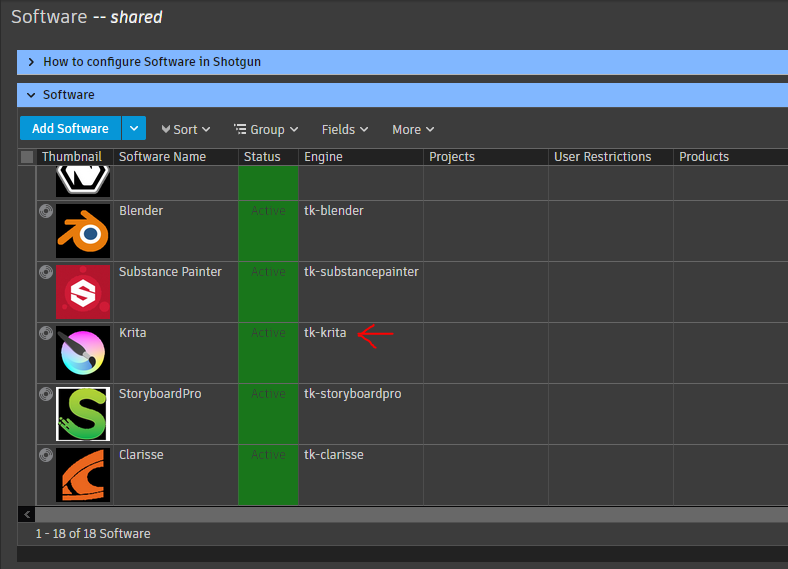Click the Products column header

(x=731, y=157)
